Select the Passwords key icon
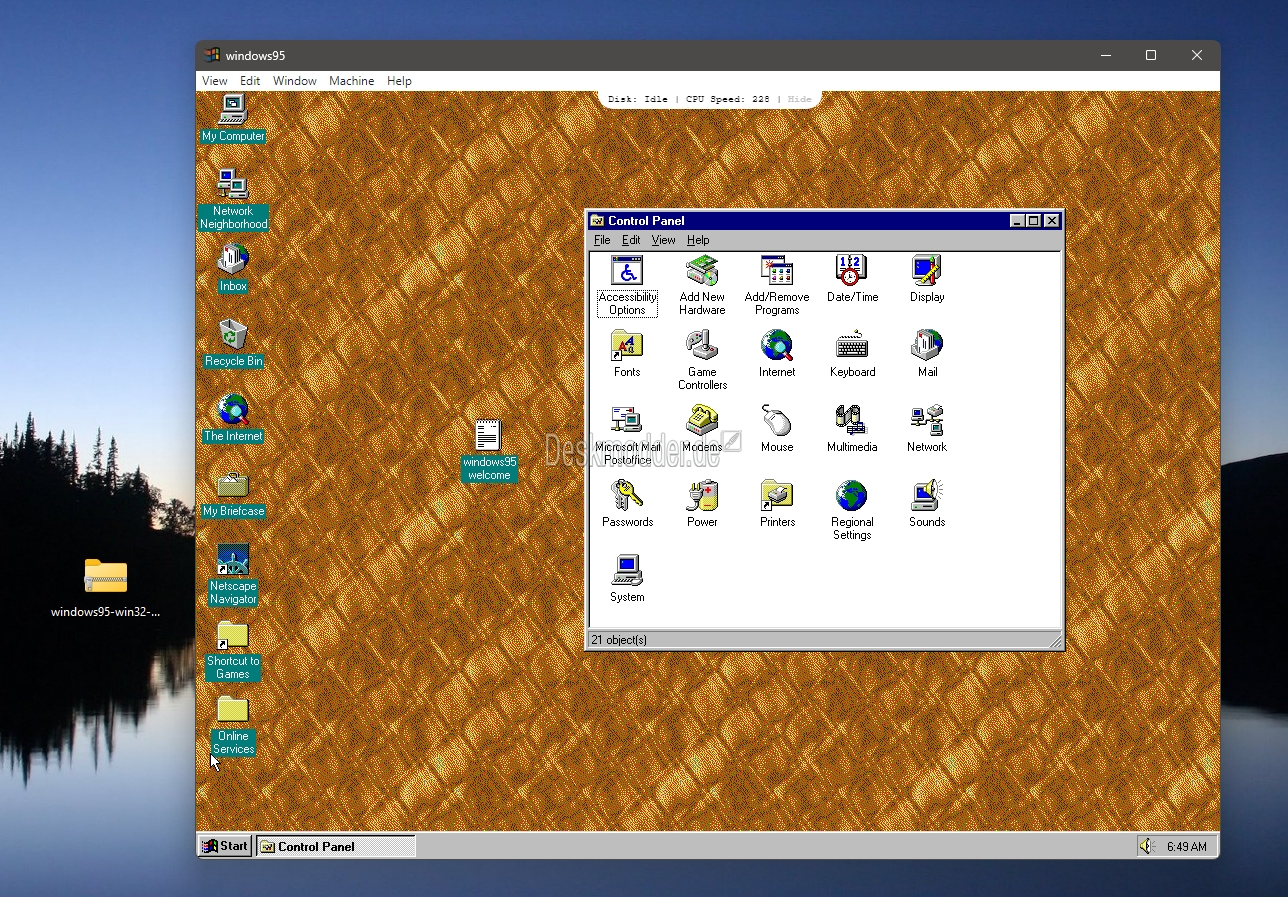Viewport: 1288px width, 897px height. tap(627, 496)
